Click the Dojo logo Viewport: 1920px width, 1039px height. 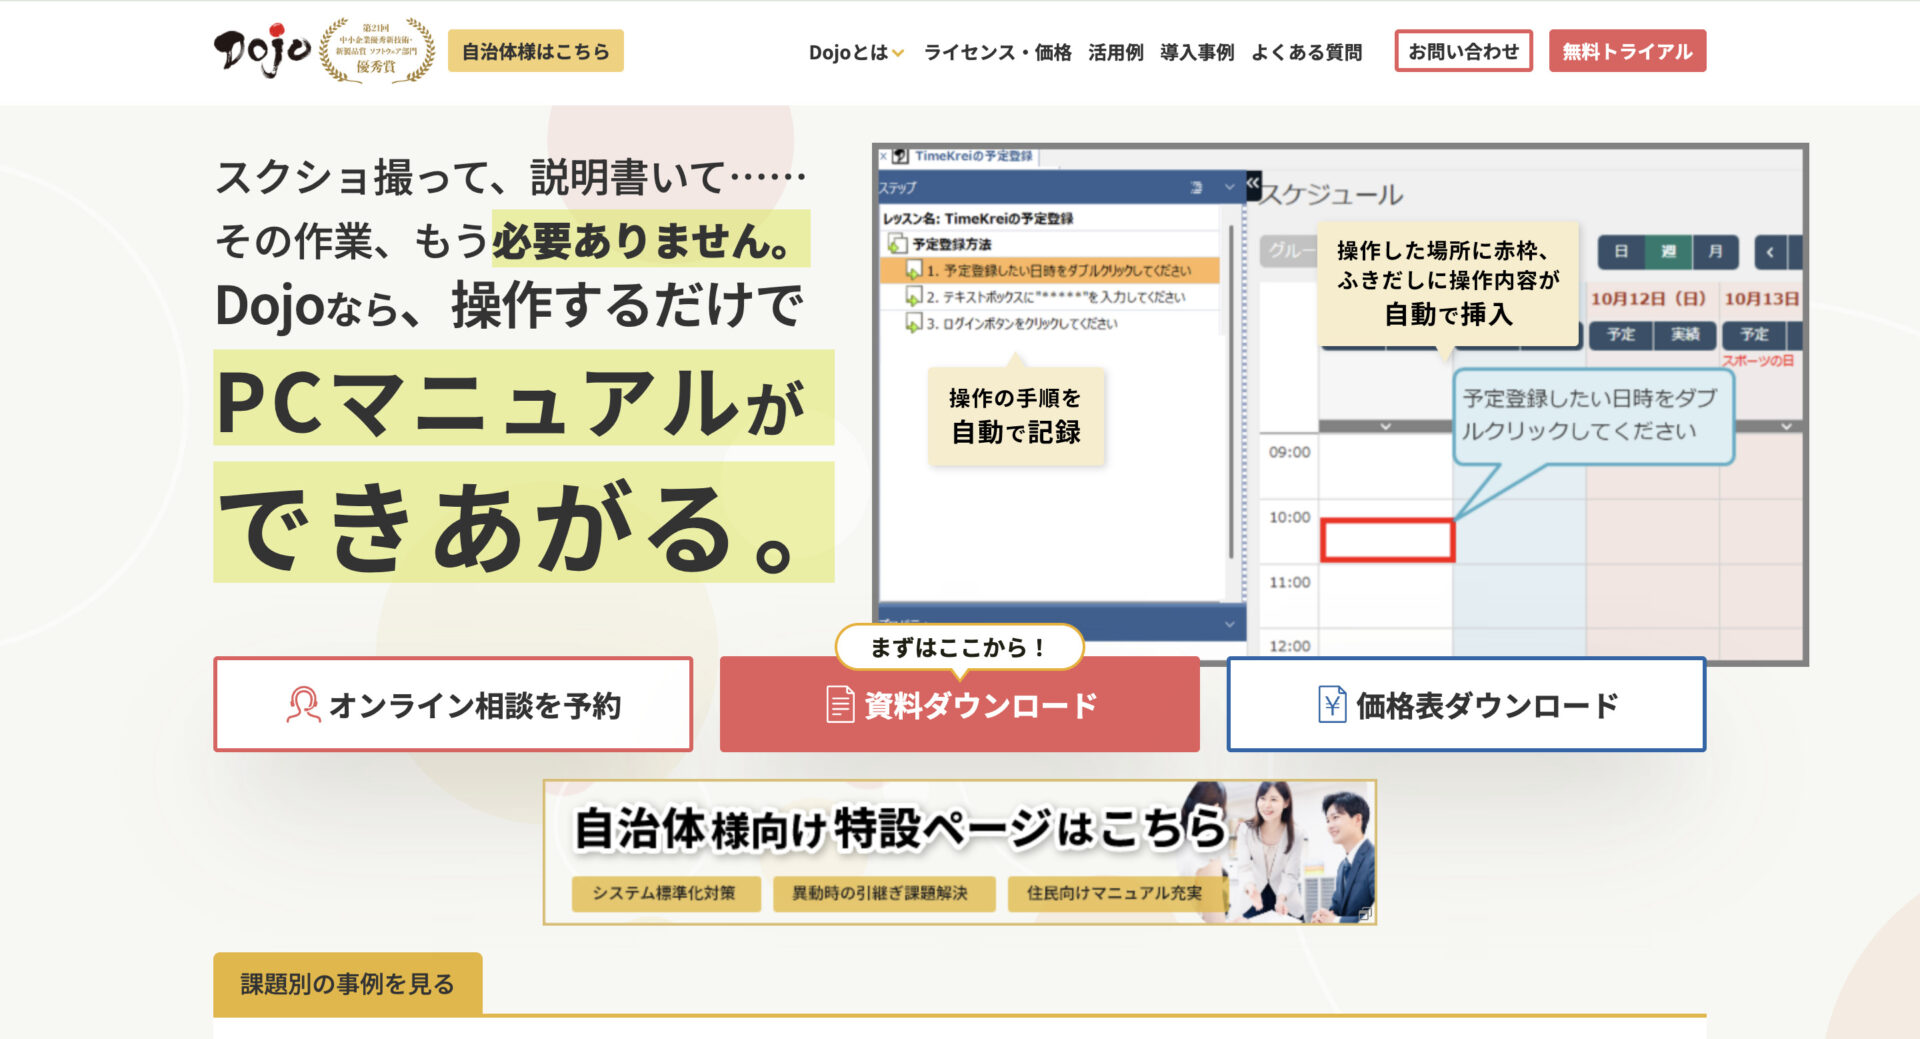pos(262,50)
